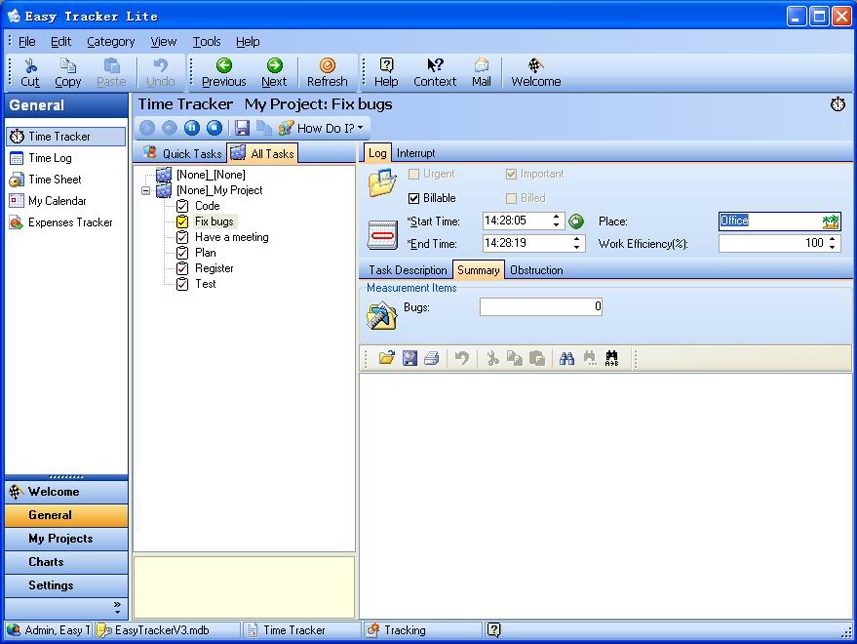Collapse the [None]_My Project tree node
Screen dimensions: 857x644
click(x=146, y=190)
